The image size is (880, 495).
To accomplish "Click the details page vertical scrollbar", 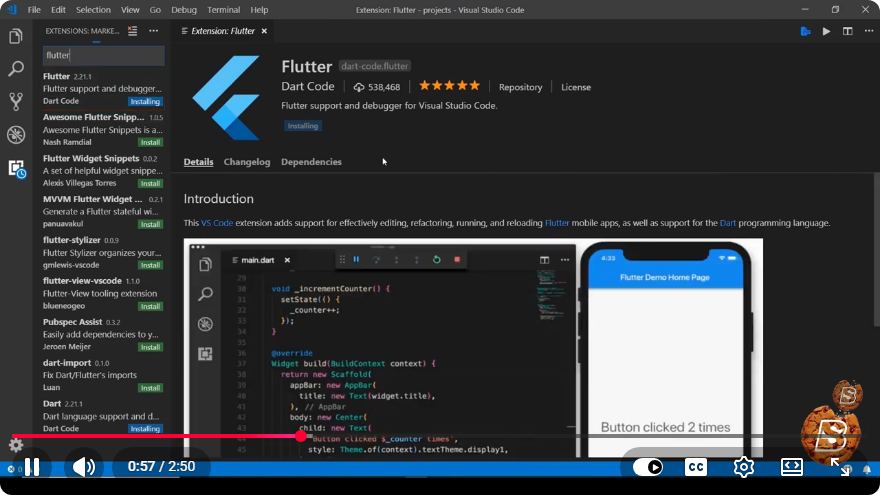I will tap(876, 249).
